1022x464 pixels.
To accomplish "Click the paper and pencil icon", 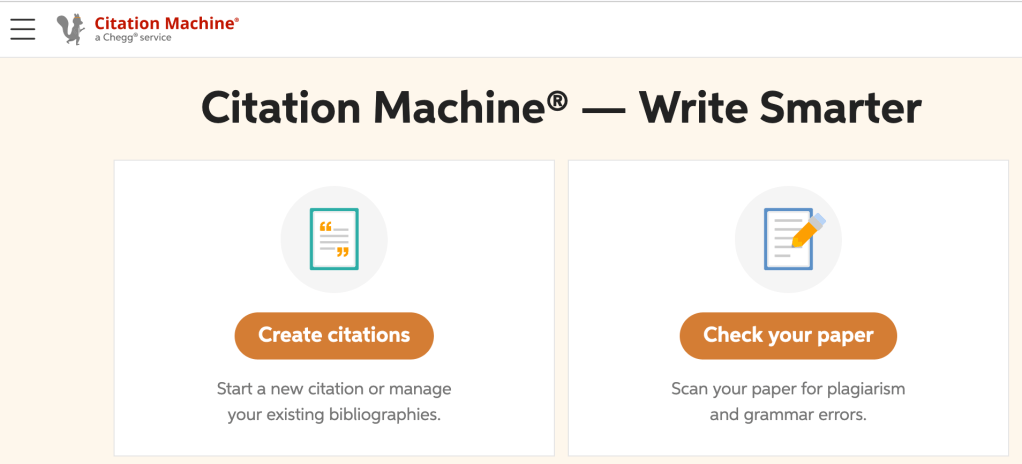I will click(788, 240).
